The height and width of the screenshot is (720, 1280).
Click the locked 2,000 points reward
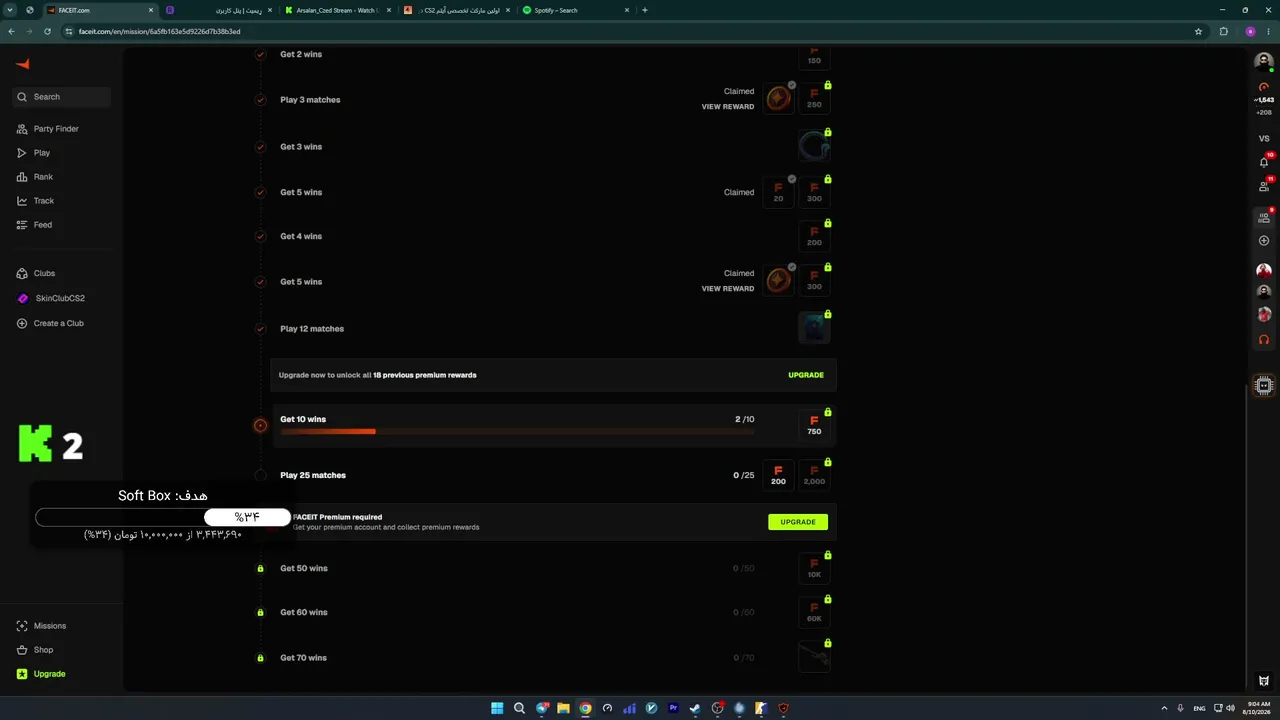tap(814, 476)
